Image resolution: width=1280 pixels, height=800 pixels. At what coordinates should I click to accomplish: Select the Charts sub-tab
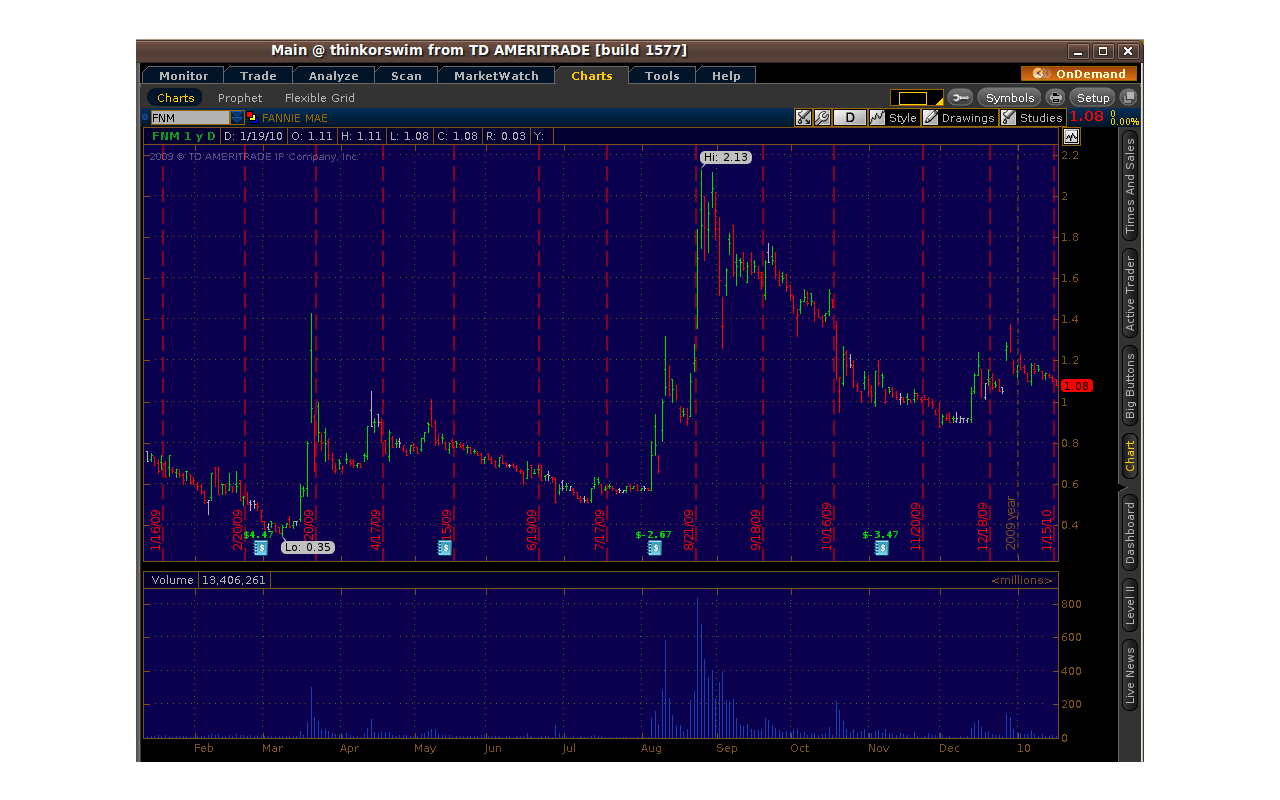click(175, 97)
